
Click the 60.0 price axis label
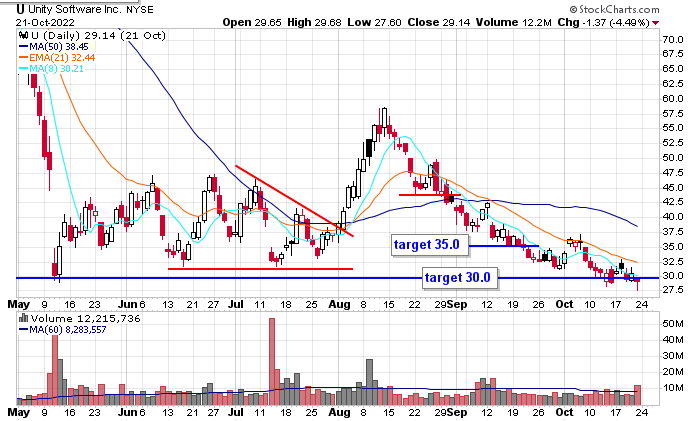pyautogui.click(x=673, y=99)
